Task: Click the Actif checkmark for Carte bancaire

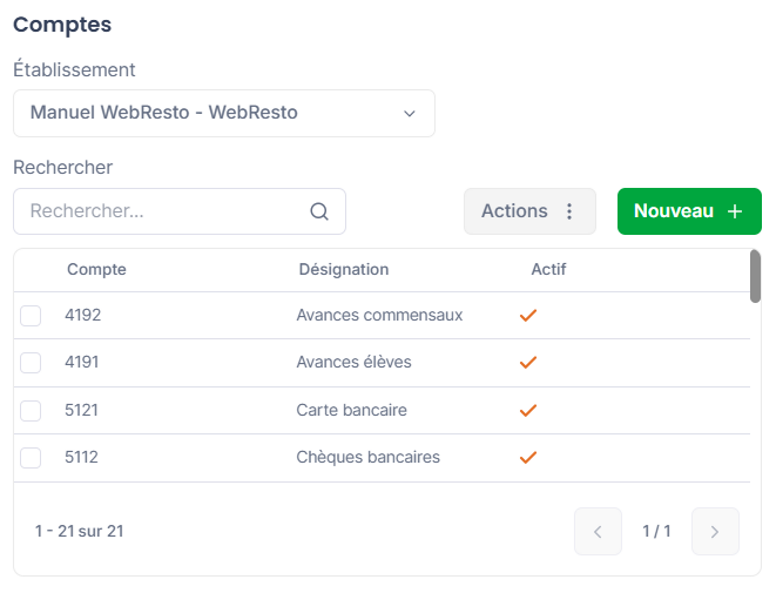Action: [528, 410]
